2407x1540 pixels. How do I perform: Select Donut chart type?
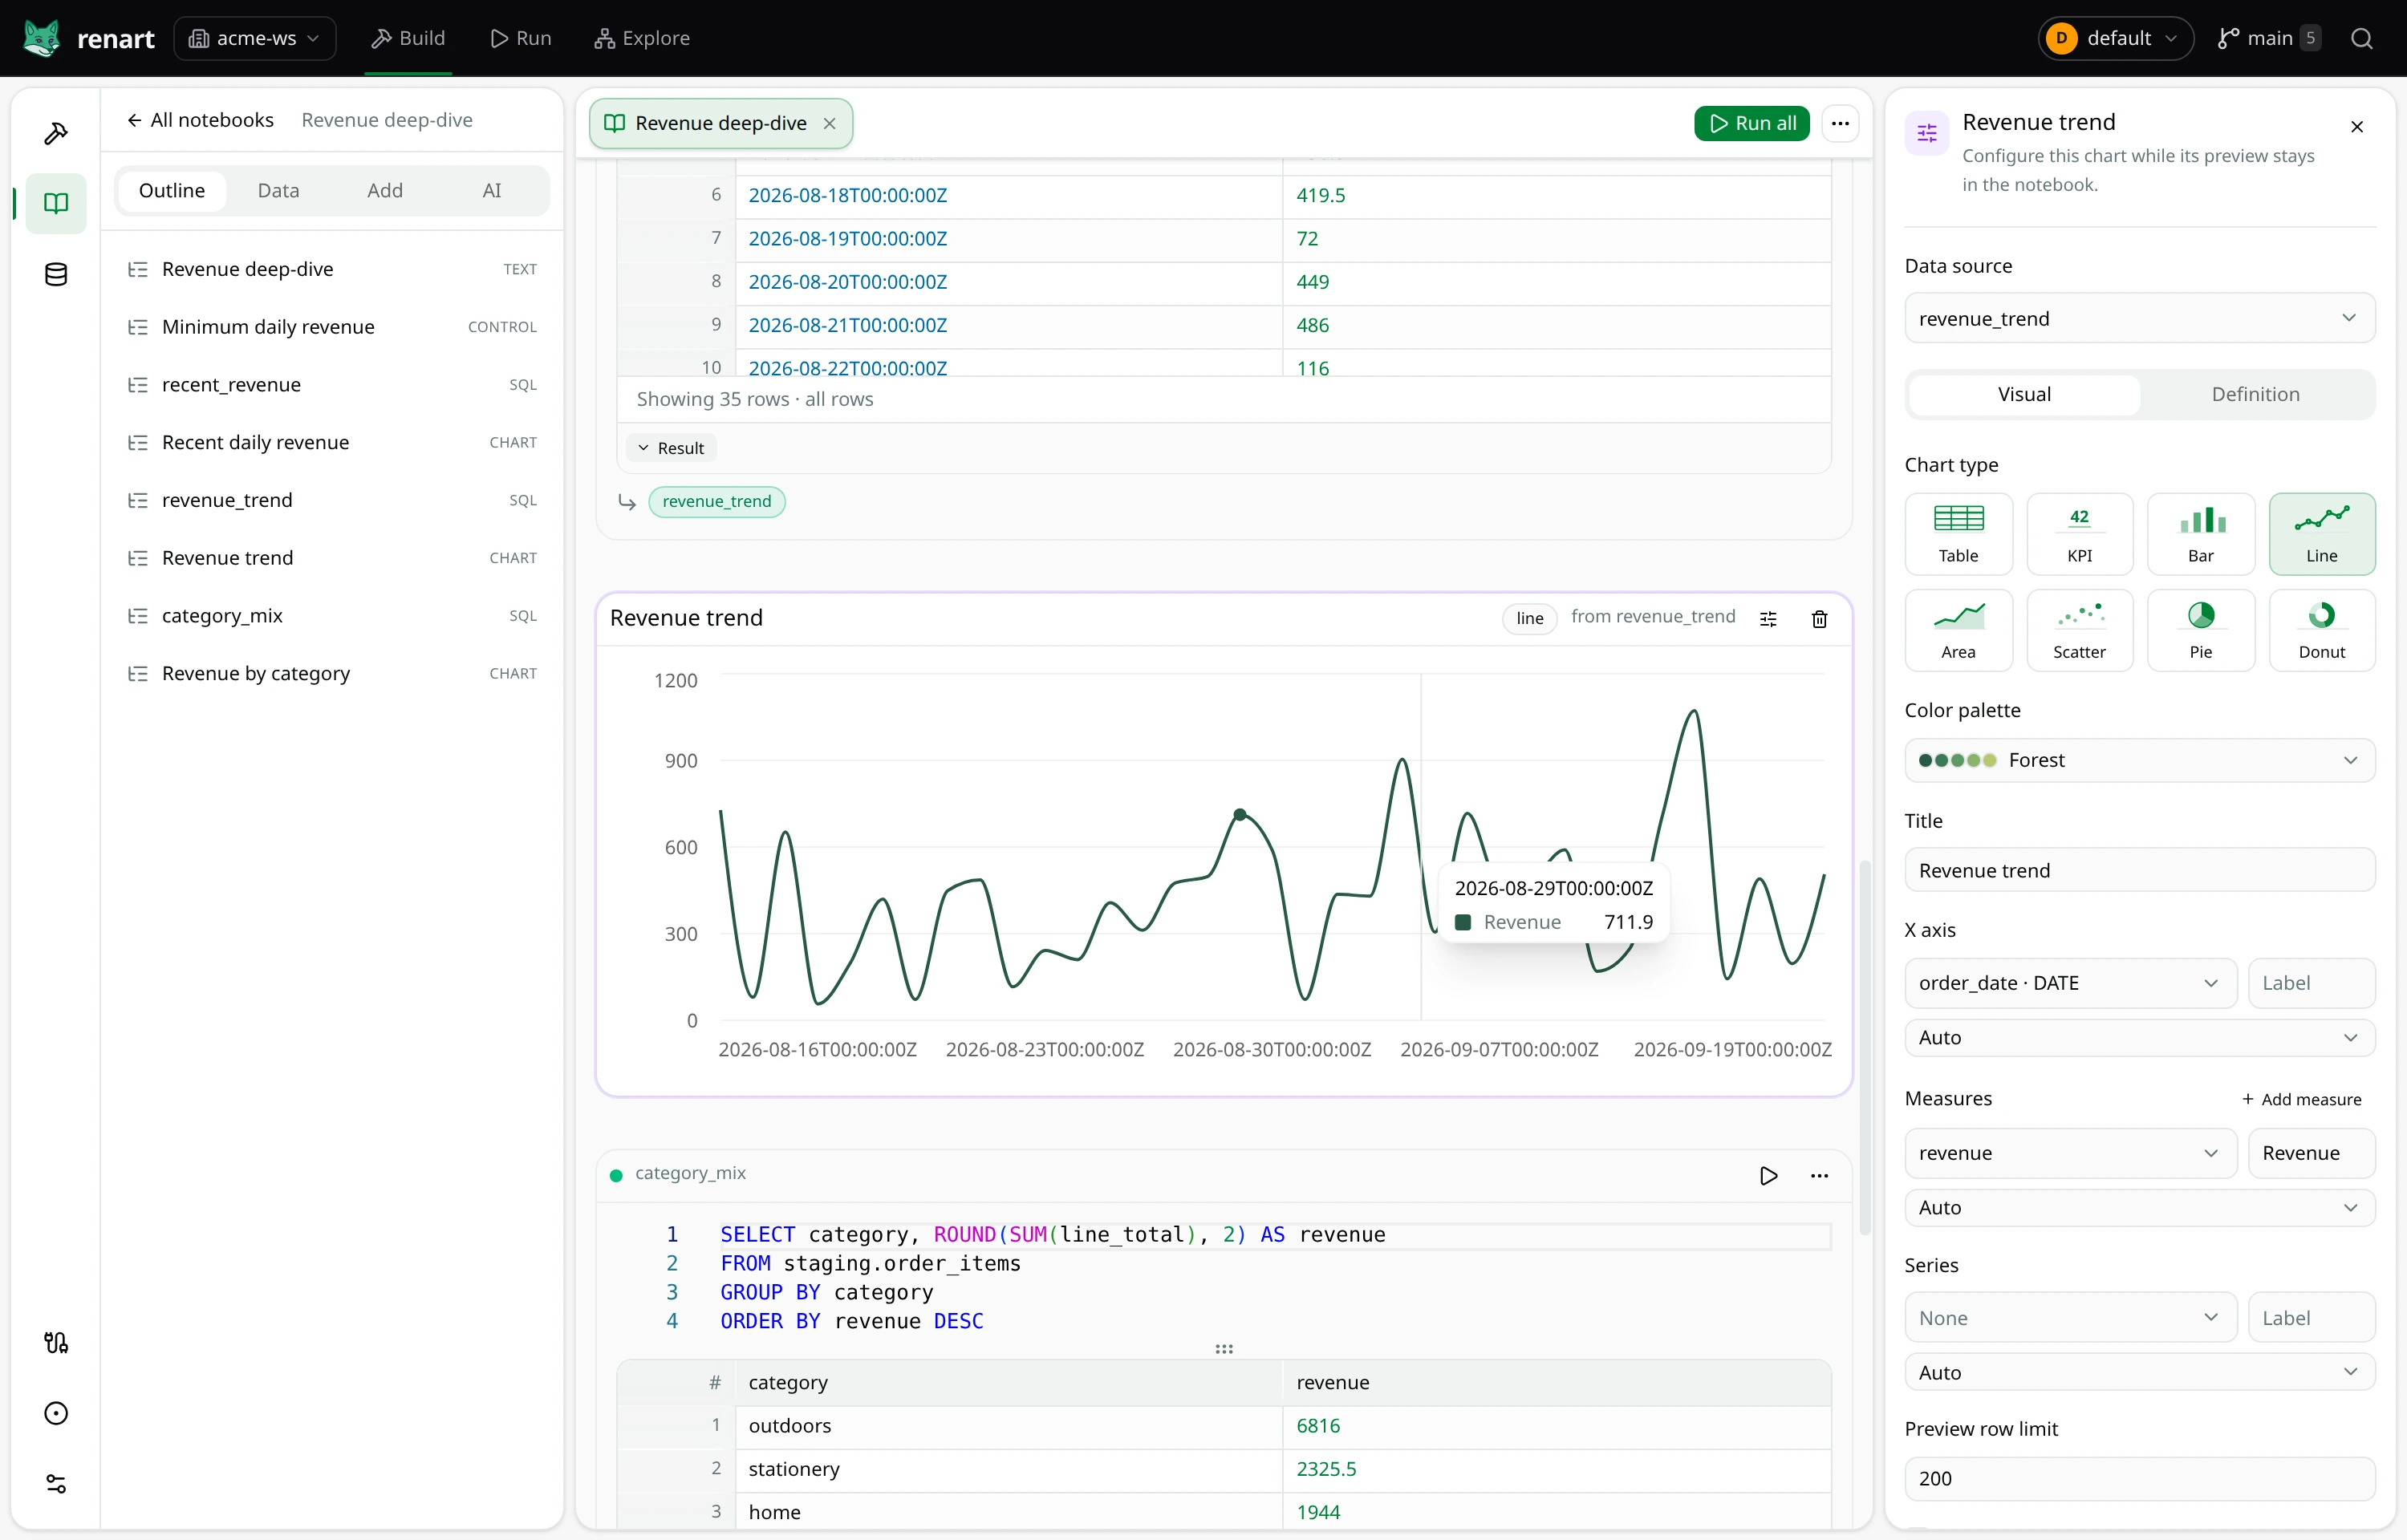[2322, 630]
